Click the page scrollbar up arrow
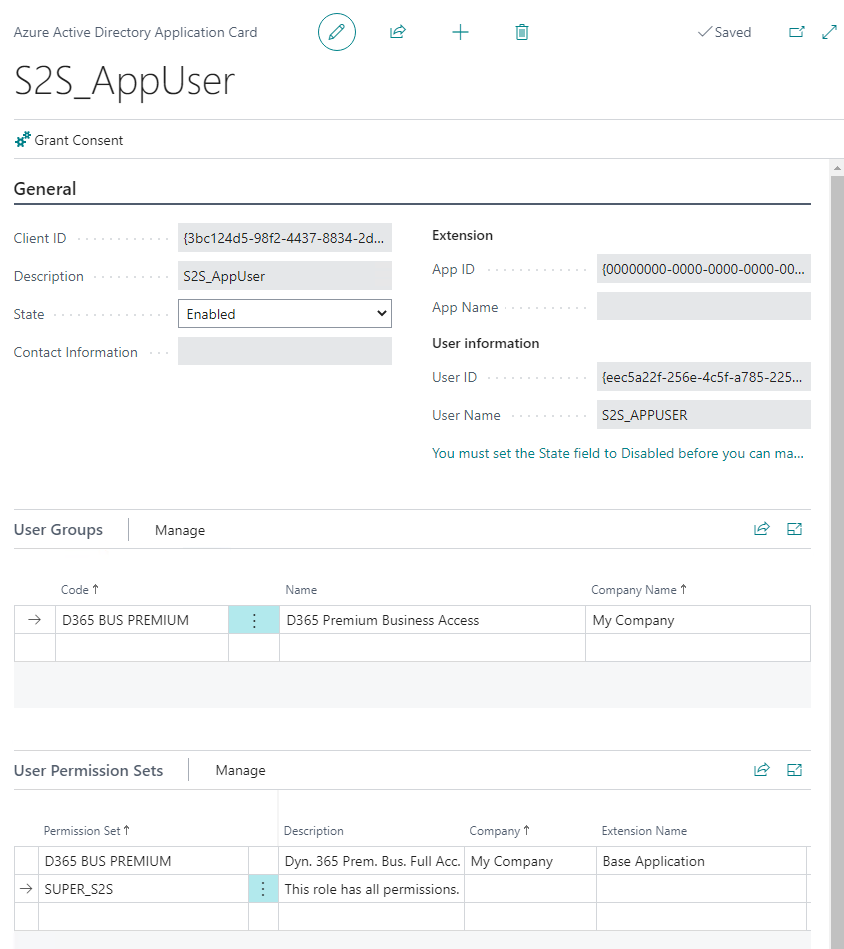 pos(837,168)
